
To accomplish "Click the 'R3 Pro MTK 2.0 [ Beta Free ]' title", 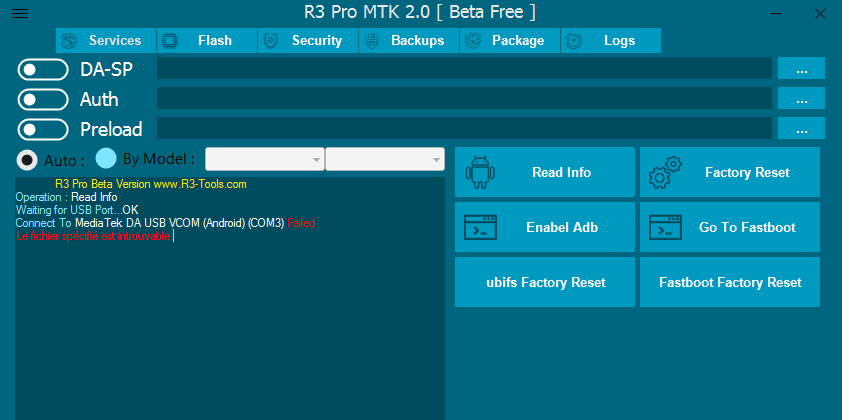I will click(420, 12).
